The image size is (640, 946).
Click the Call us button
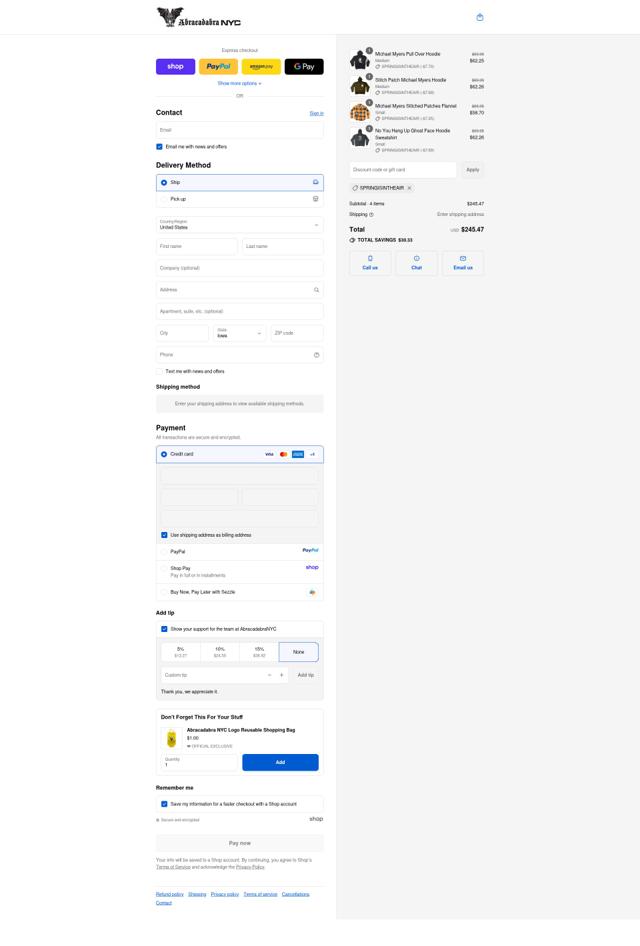370,263
